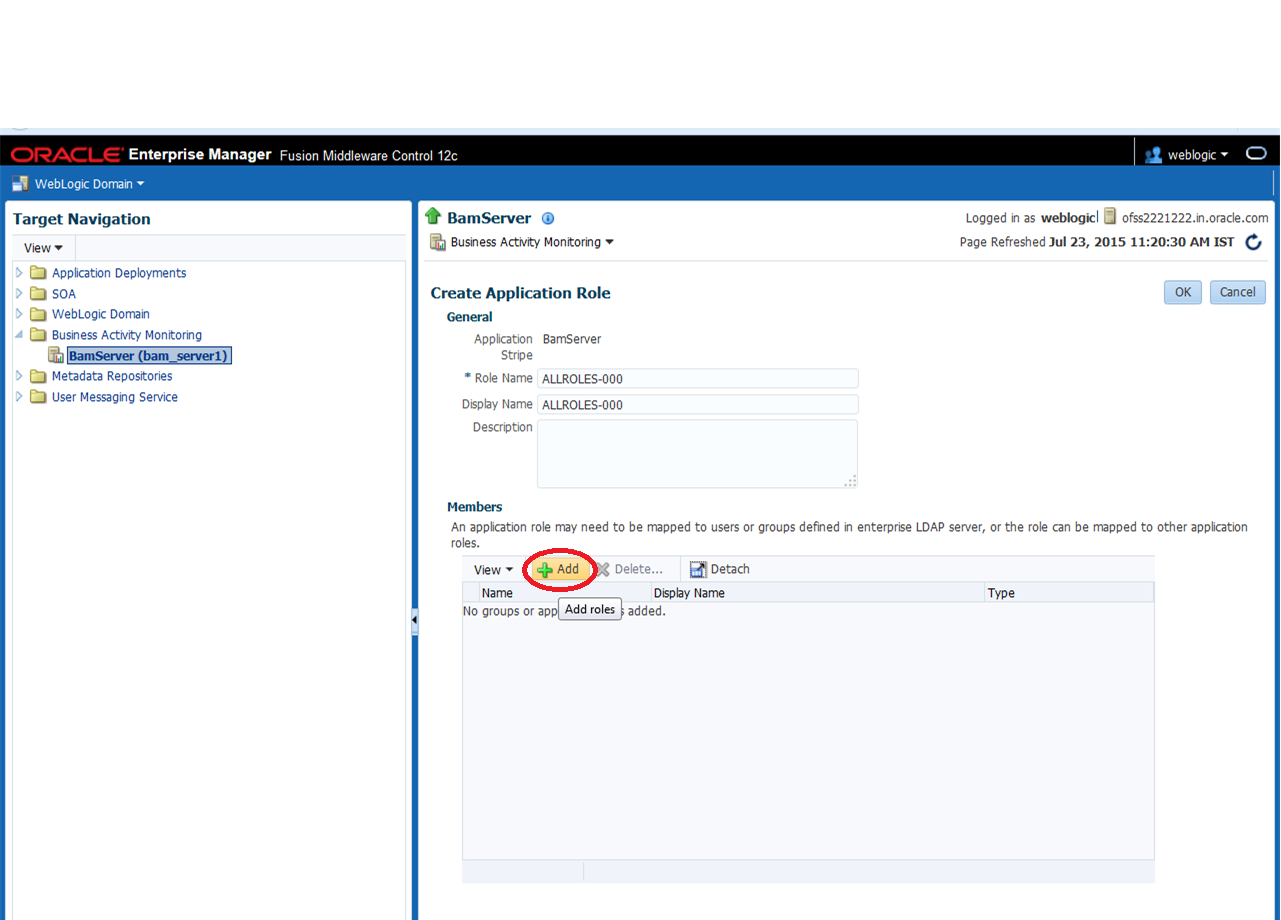Expand the User Messaging Service tree node
1281x920 pixels.
click(19, 397)
